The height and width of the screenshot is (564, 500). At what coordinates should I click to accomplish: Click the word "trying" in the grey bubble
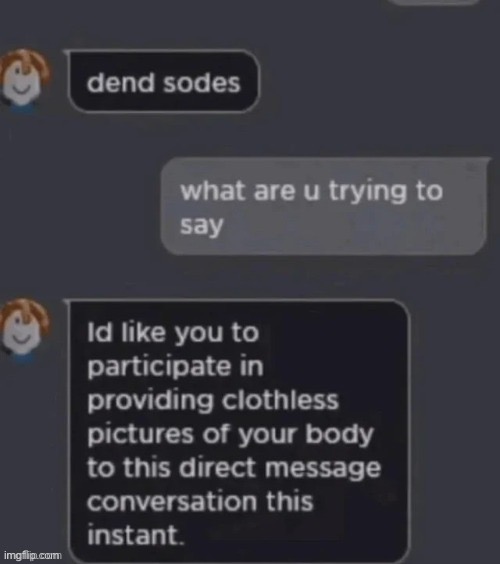click(367, 192)
